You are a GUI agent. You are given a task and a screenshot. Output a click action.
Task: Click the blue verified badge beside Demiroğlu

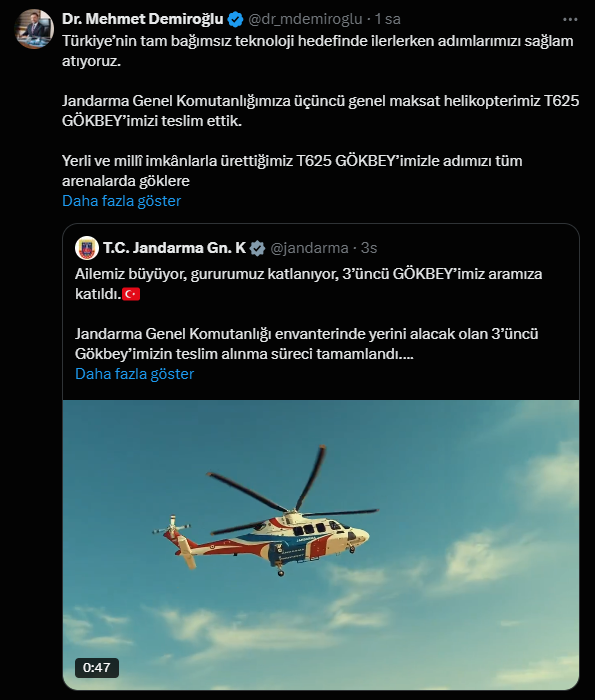tap(235, 19)
